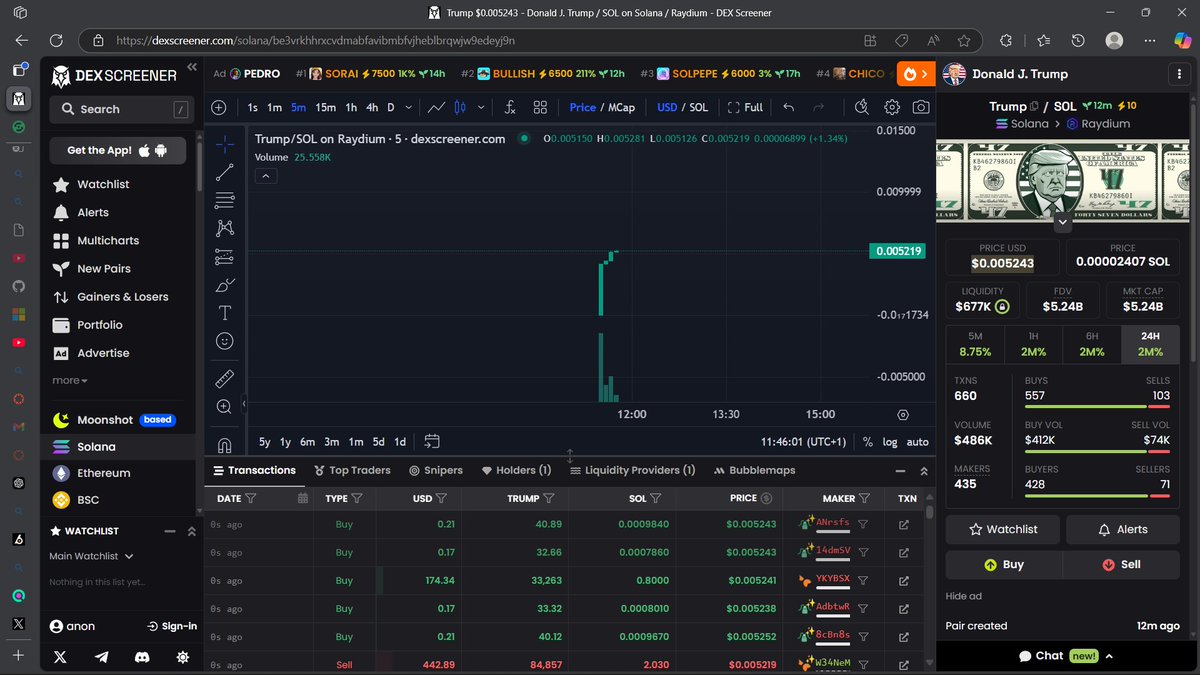Open the Telegram link in sidebar footer
Viewport: 1200px width, 675px height.
point(101,657)
